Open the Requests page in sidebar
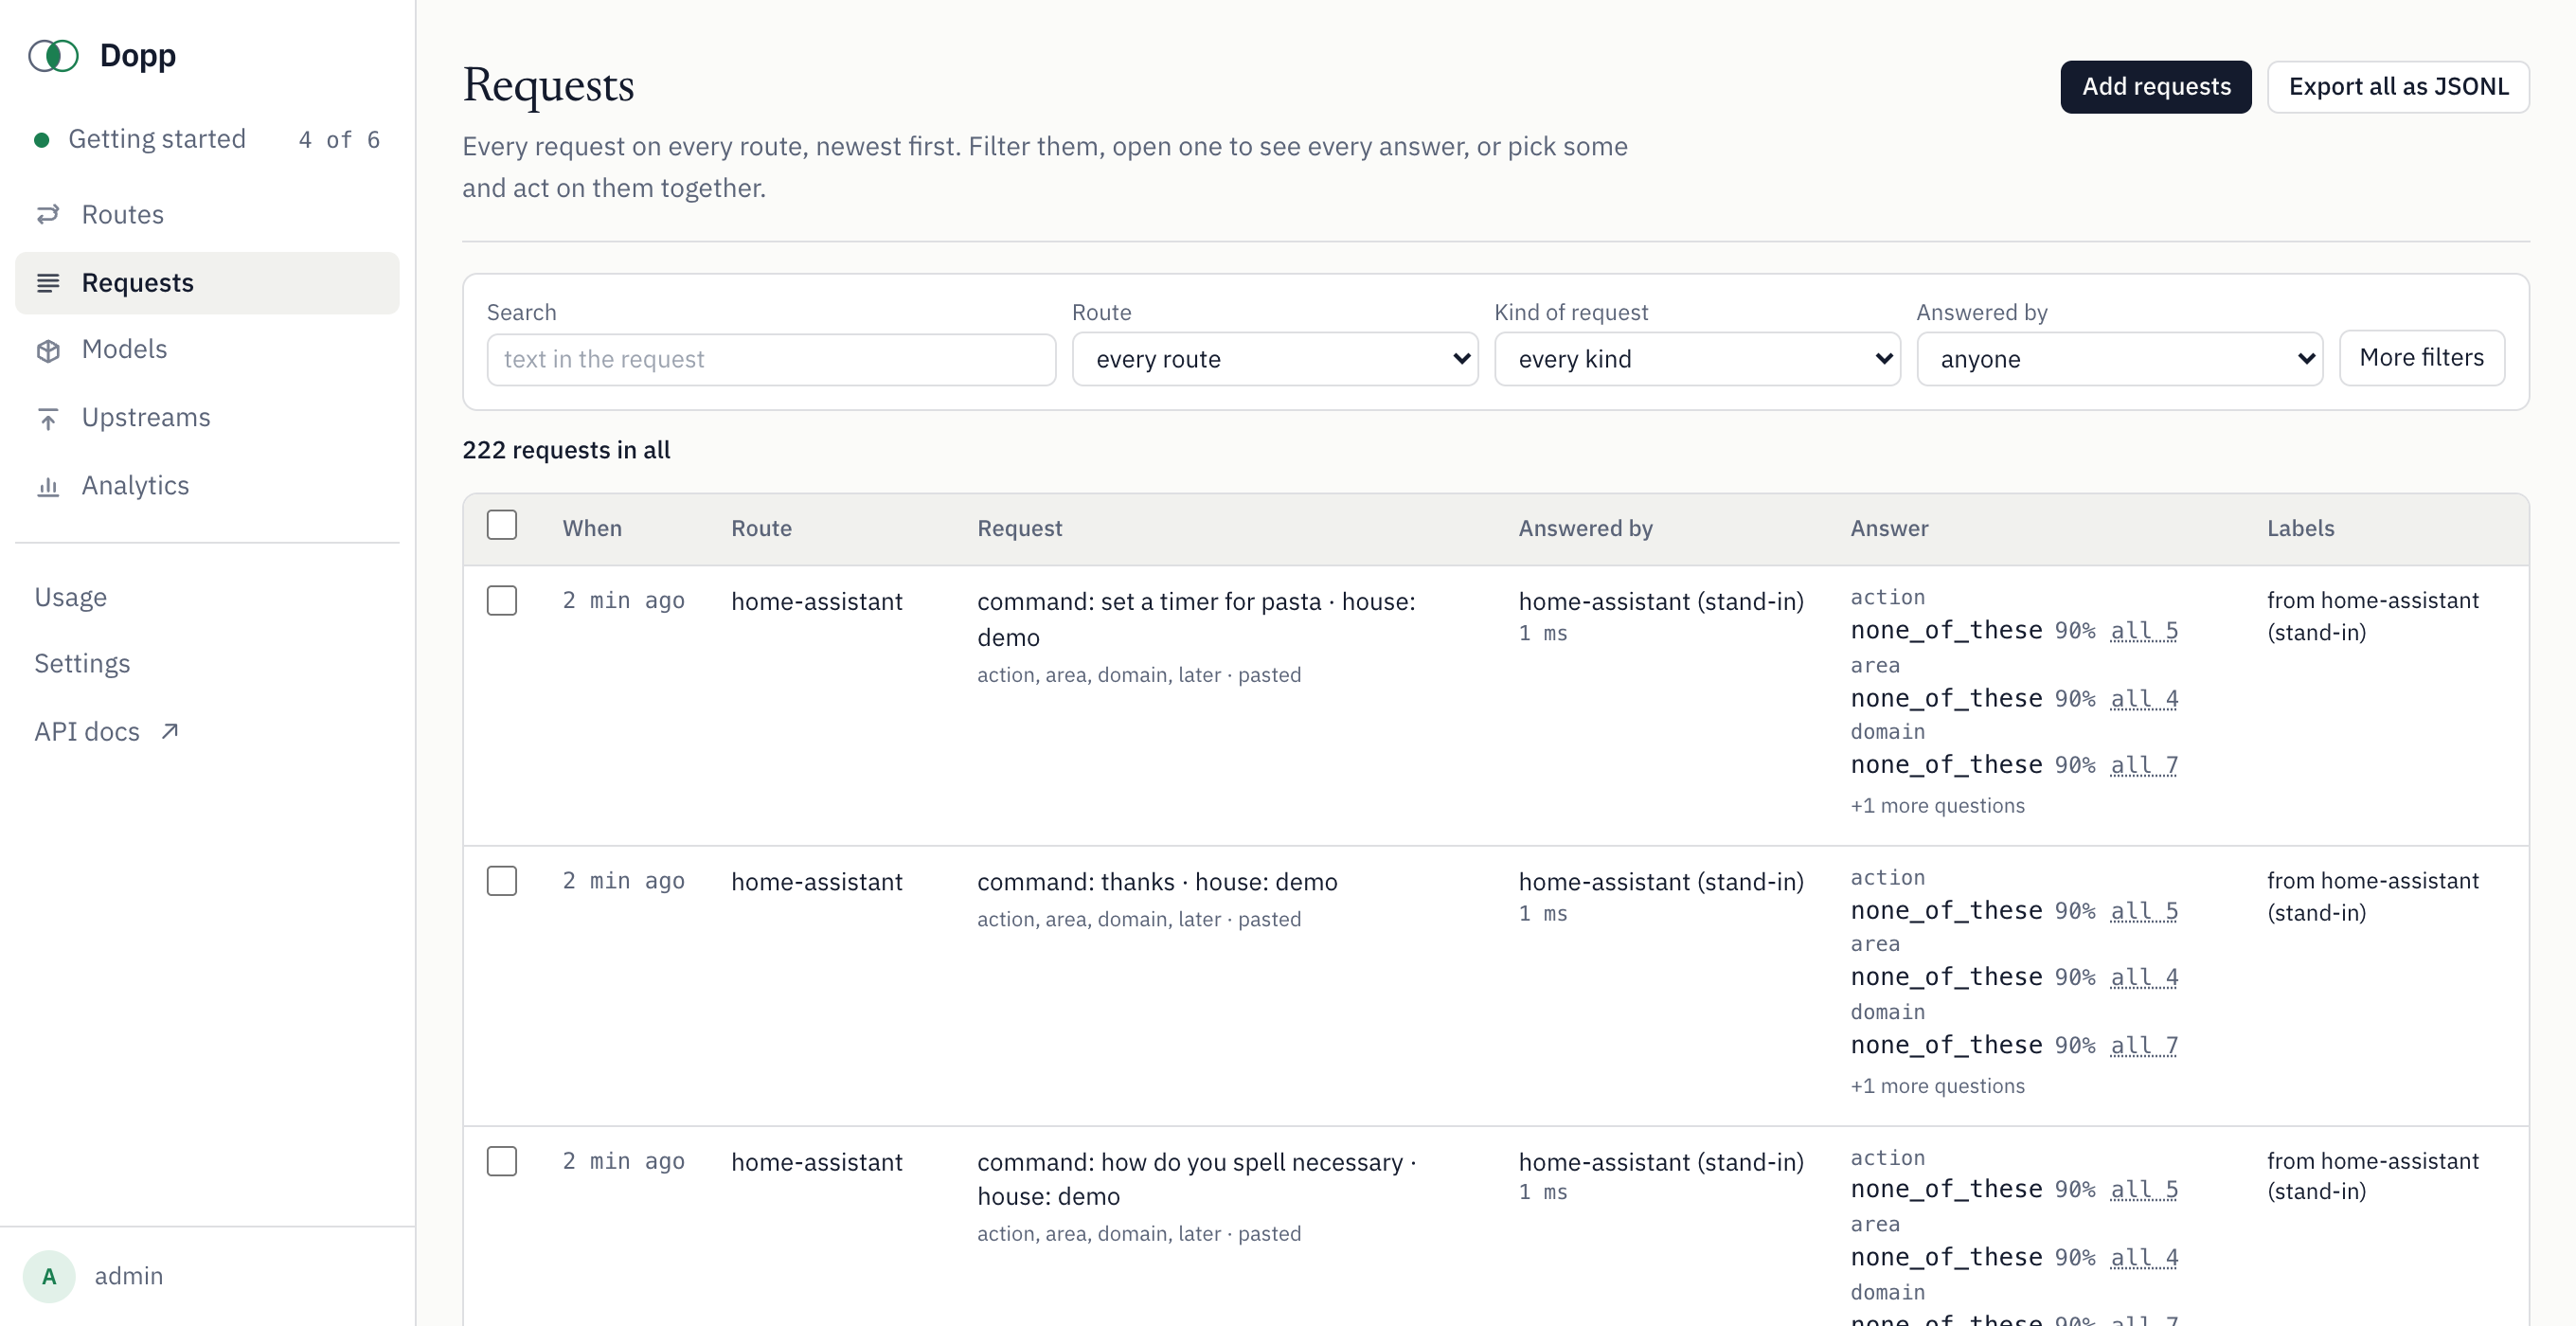The height and width of the screenshot is (1326, 2576). (207, 283)
